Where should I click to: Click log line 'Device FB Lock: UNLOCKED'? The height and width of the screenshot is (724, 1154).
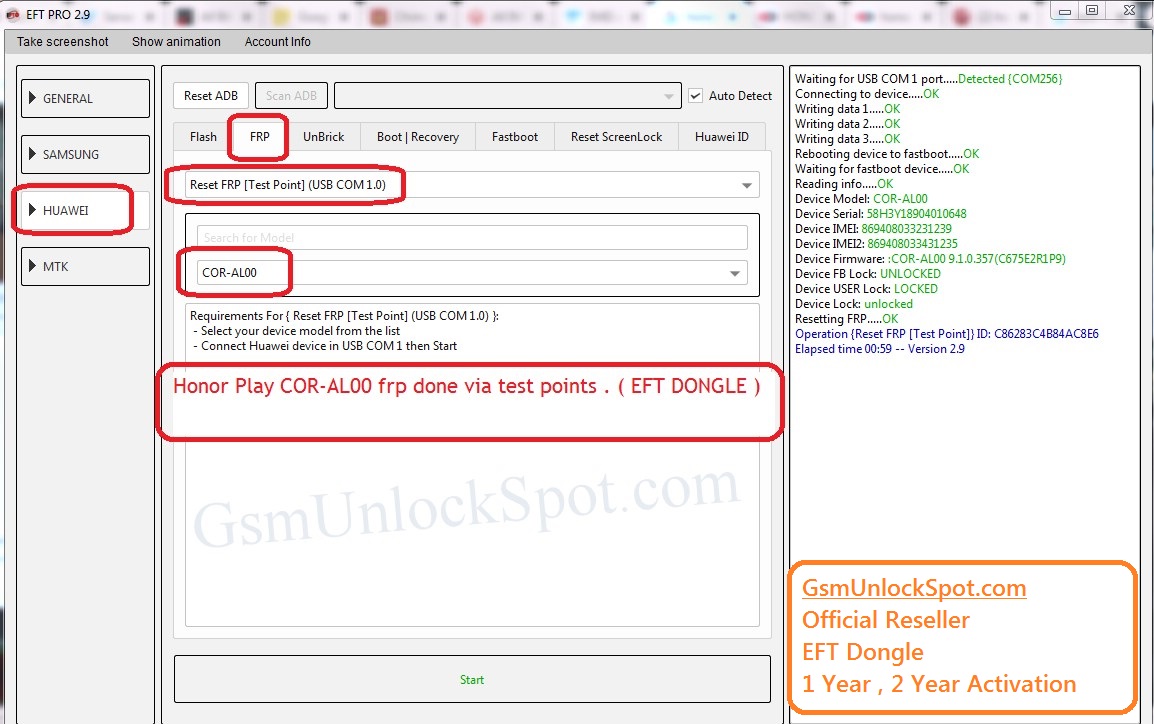point(868,274)
